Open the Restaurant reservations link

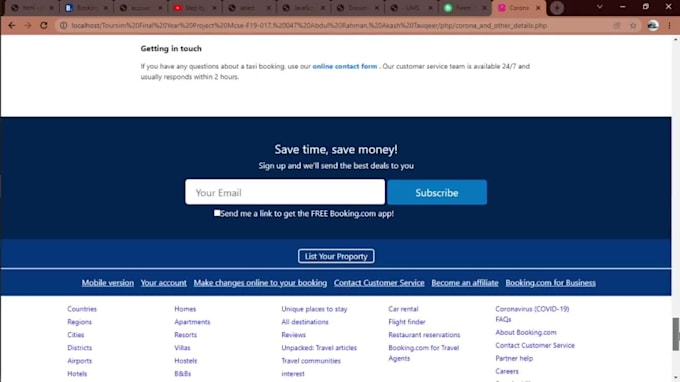[424, 335]
